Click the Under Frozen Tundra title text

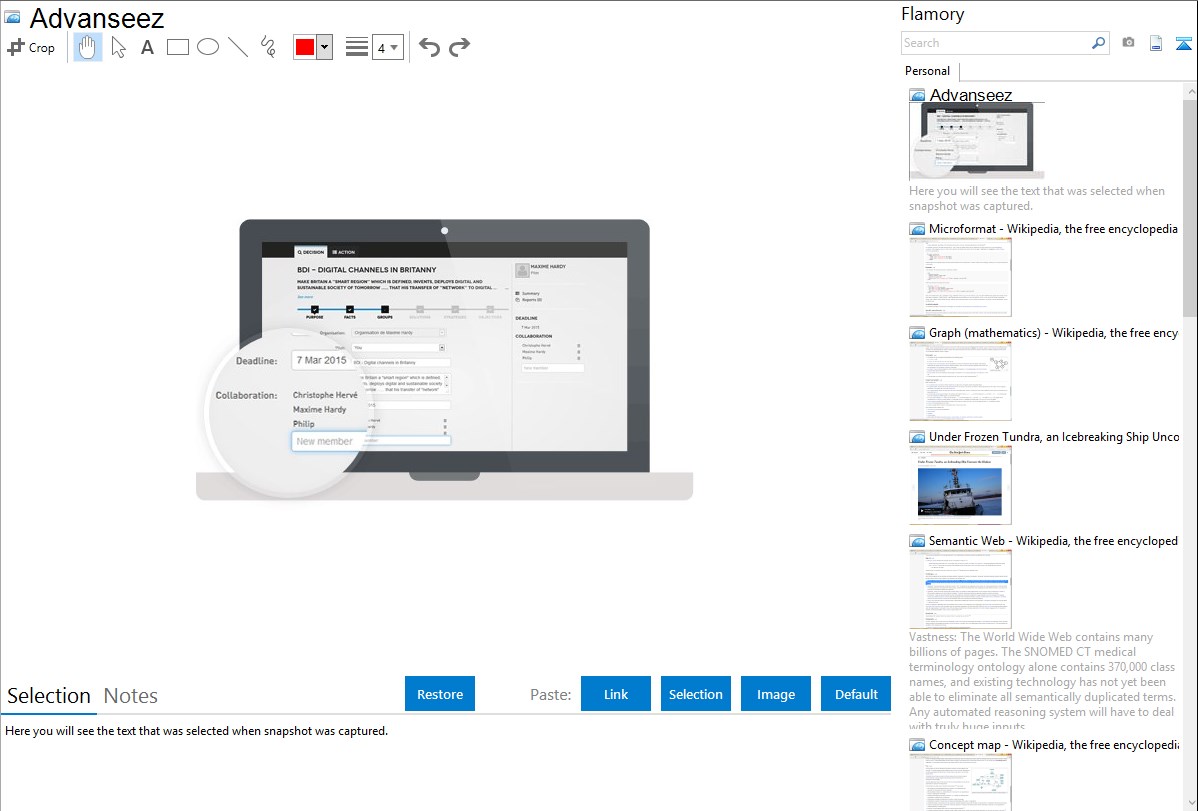point(1054,436)
